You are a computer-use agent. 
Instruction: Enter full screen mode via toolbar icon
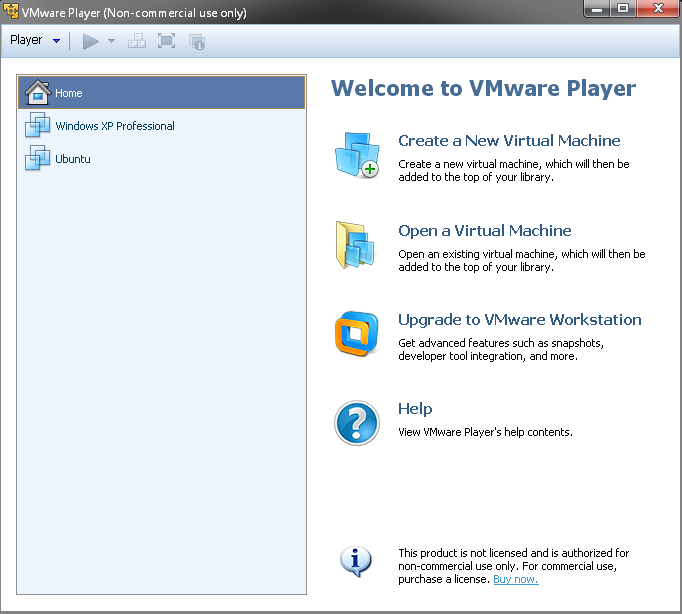click(167, 41)
